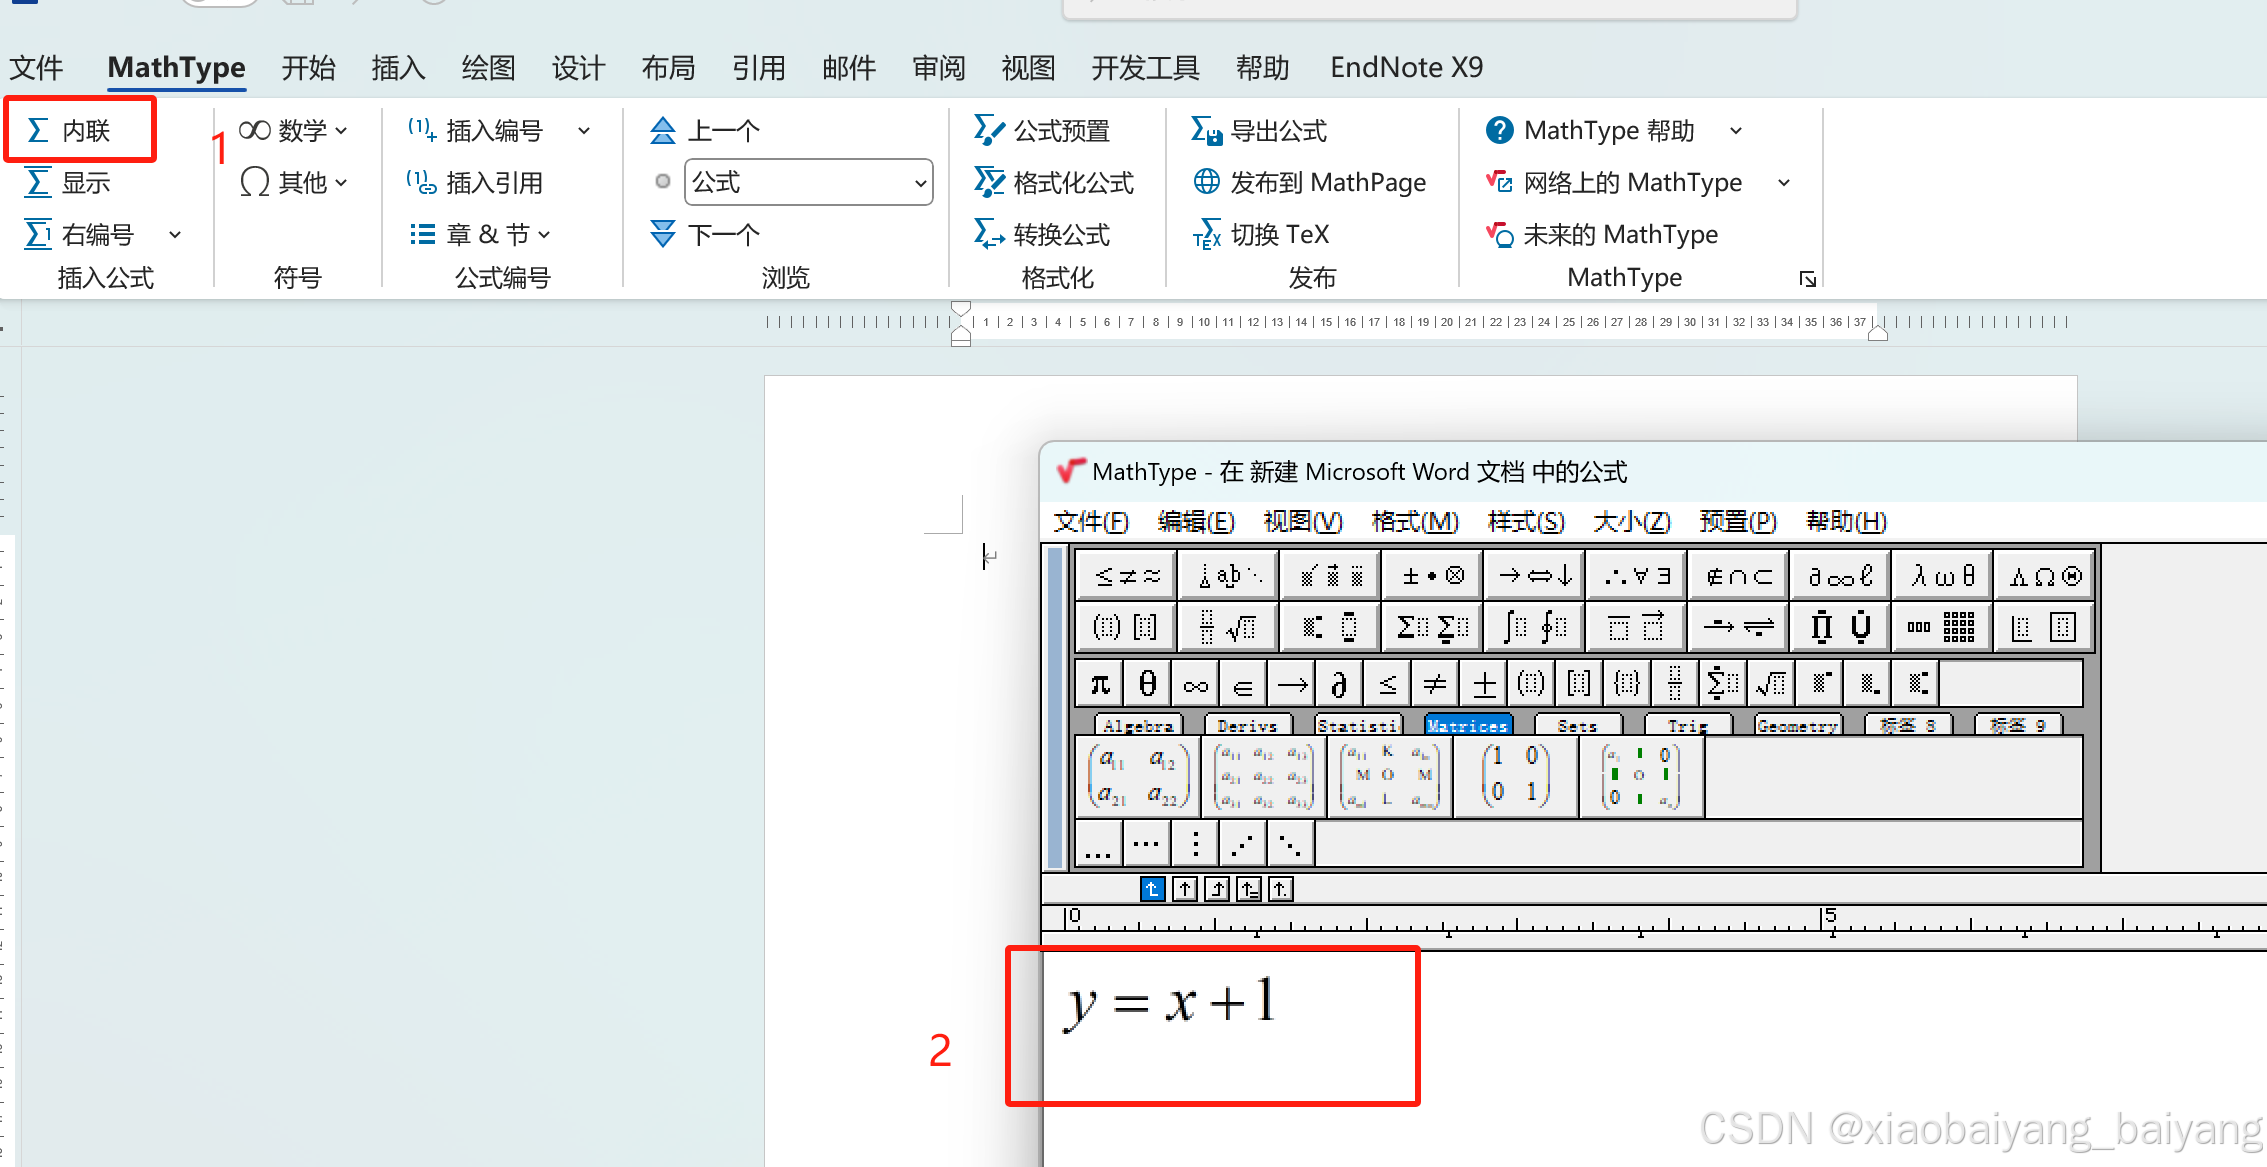Select the radio button beside the 公式 combo box

coord(662,182)
